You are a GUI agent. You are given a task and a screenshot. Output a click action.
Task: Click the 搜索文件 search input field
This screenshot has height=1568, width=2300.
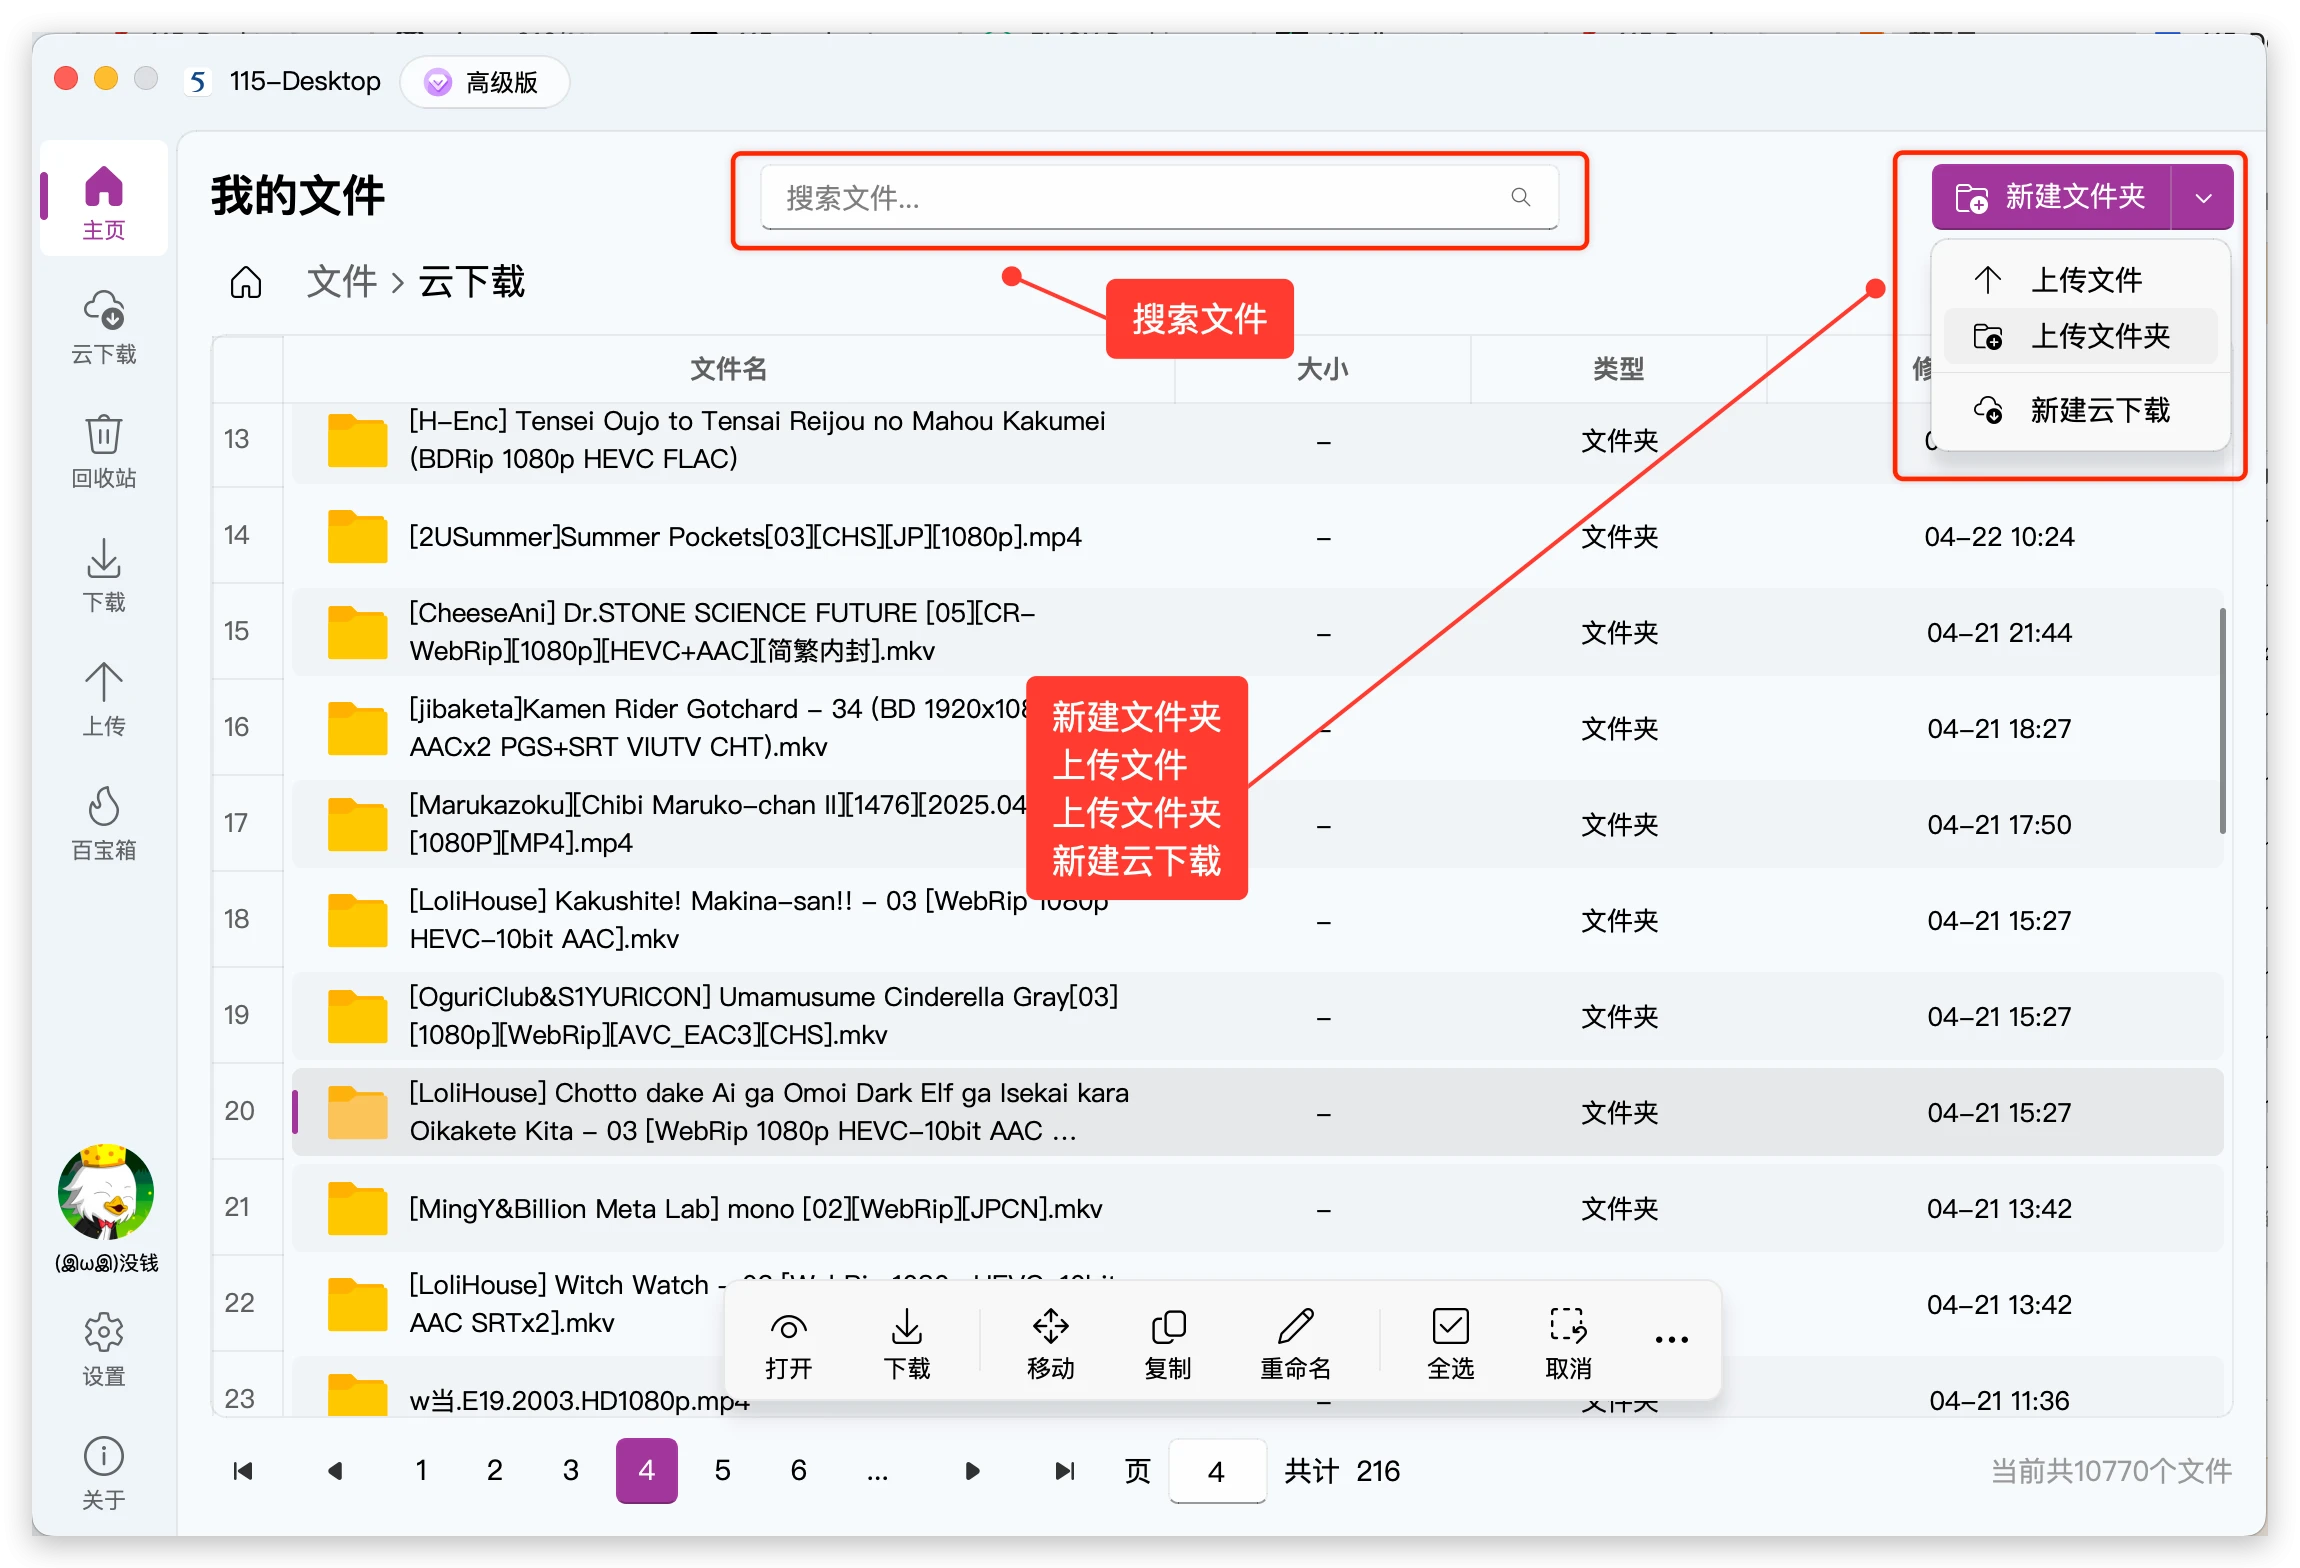pos(1140,198)
